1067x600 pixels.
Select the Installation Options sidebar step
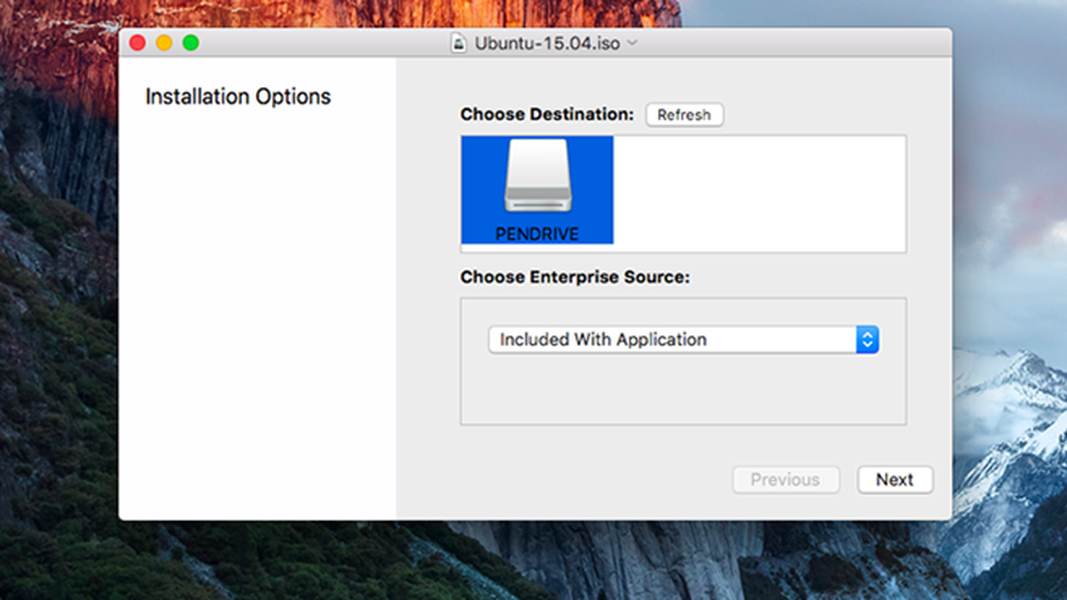click(238, 97)
